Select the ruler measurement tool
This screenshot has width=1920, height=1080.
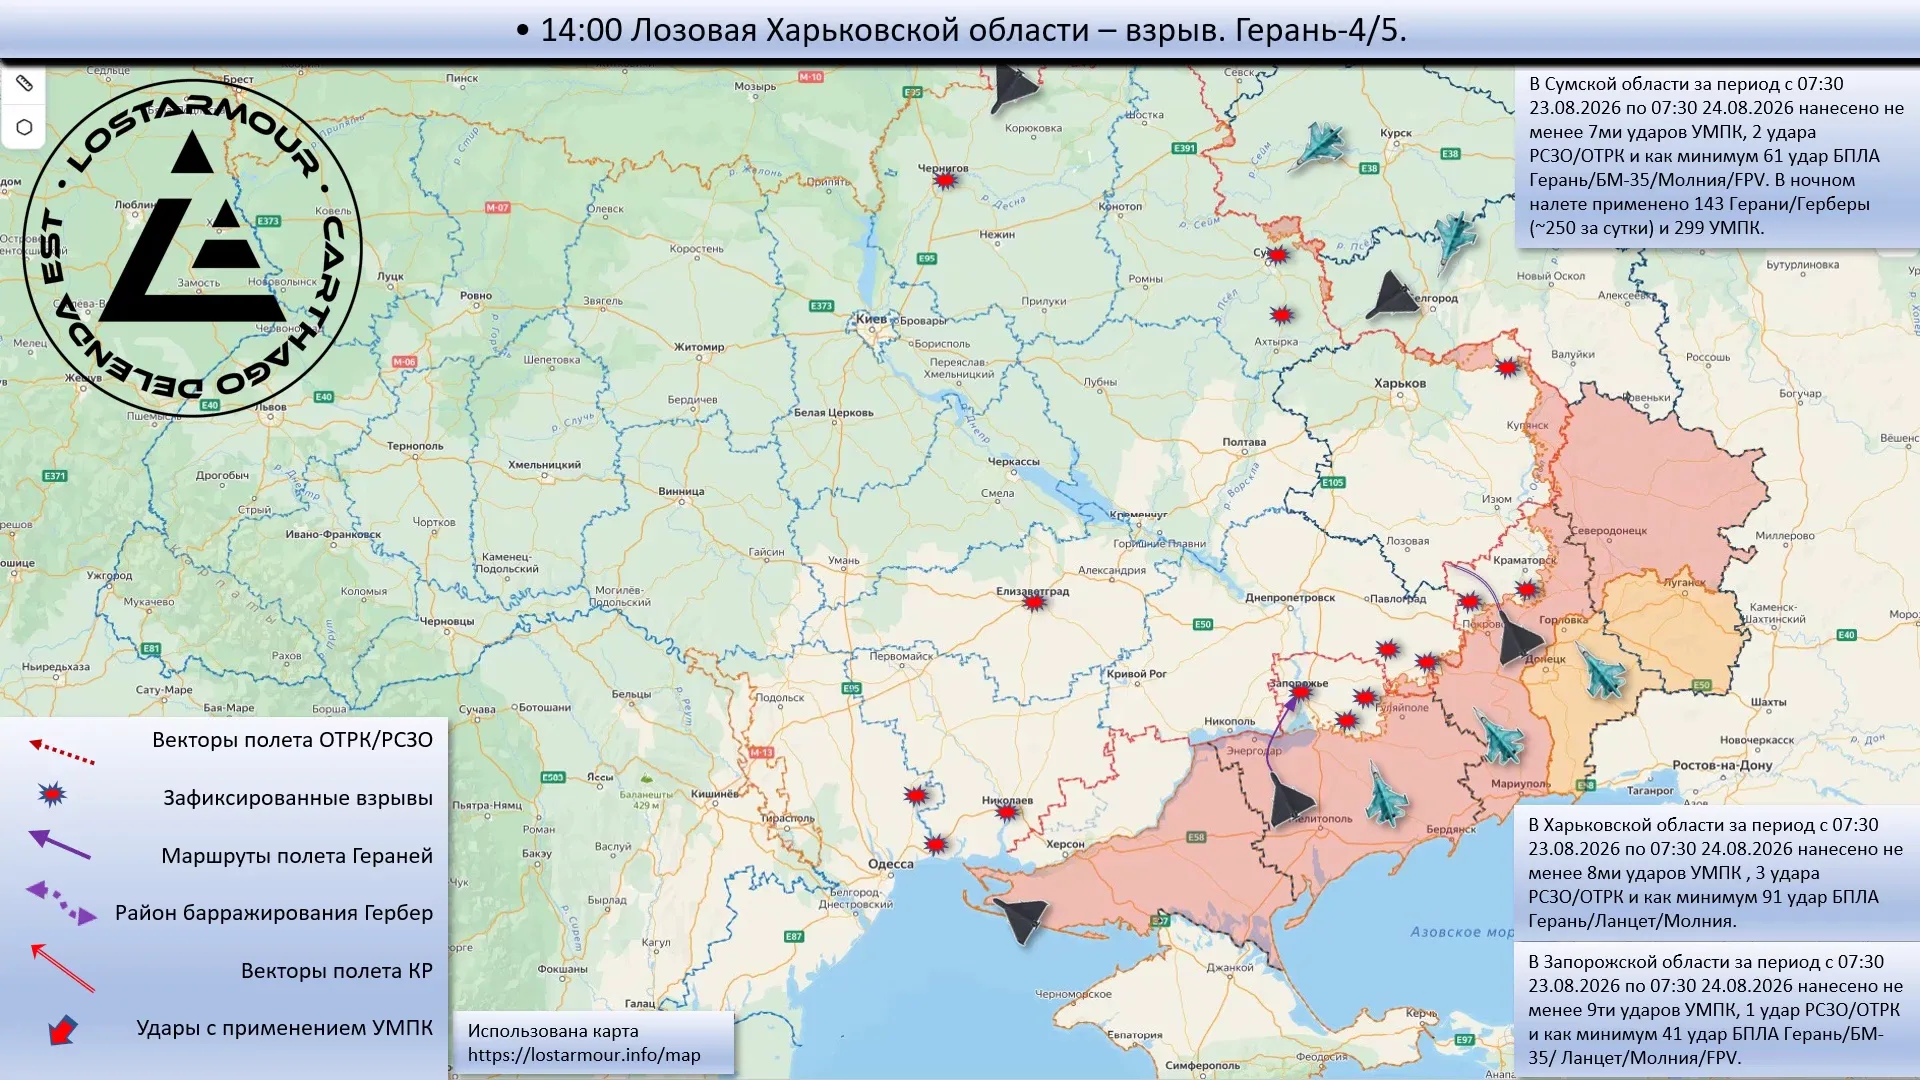pyautogui.click(x=24, y=83)
